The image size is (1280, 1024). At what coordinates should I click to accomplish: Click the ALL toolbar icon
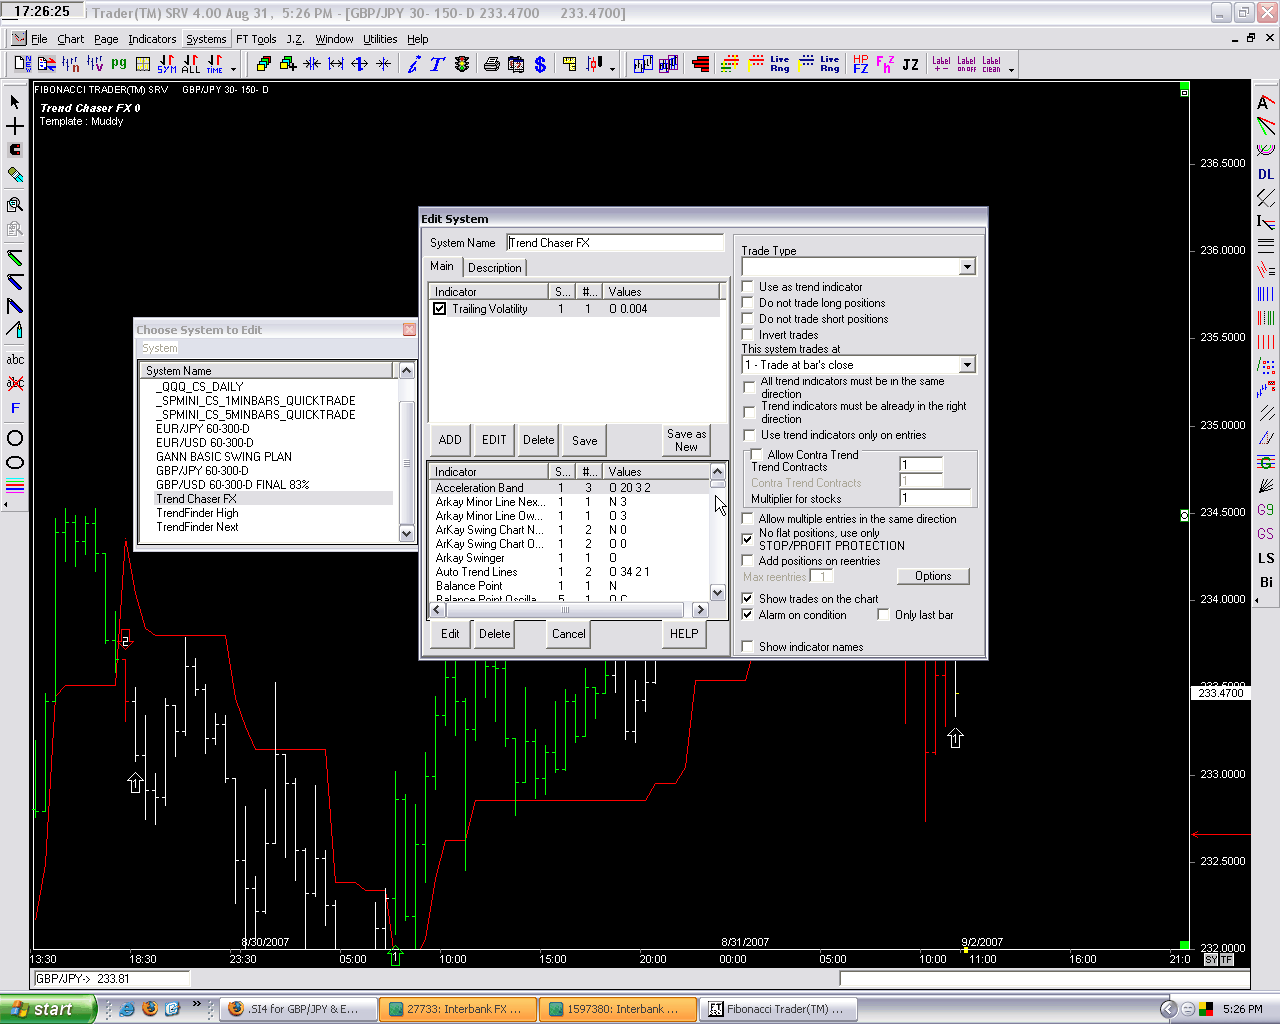191,64
